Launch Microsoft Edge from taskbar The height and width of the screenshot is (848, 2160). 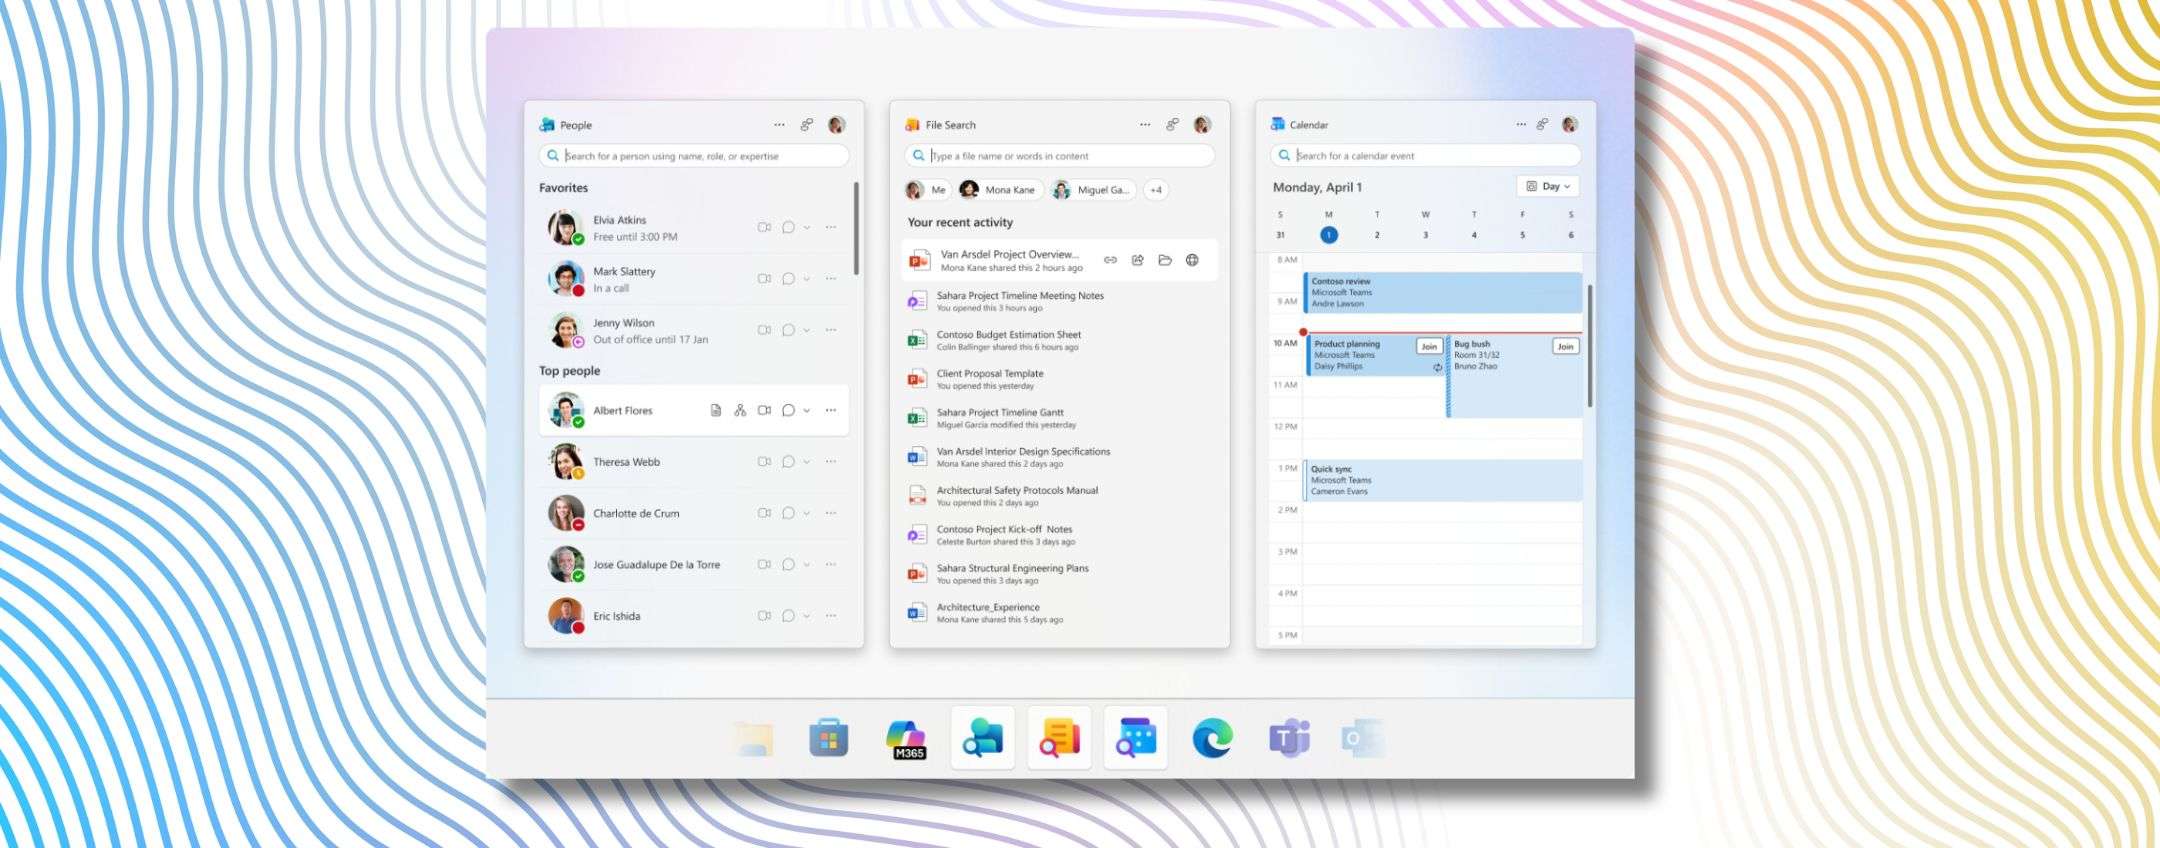(x=1213, y=739)
